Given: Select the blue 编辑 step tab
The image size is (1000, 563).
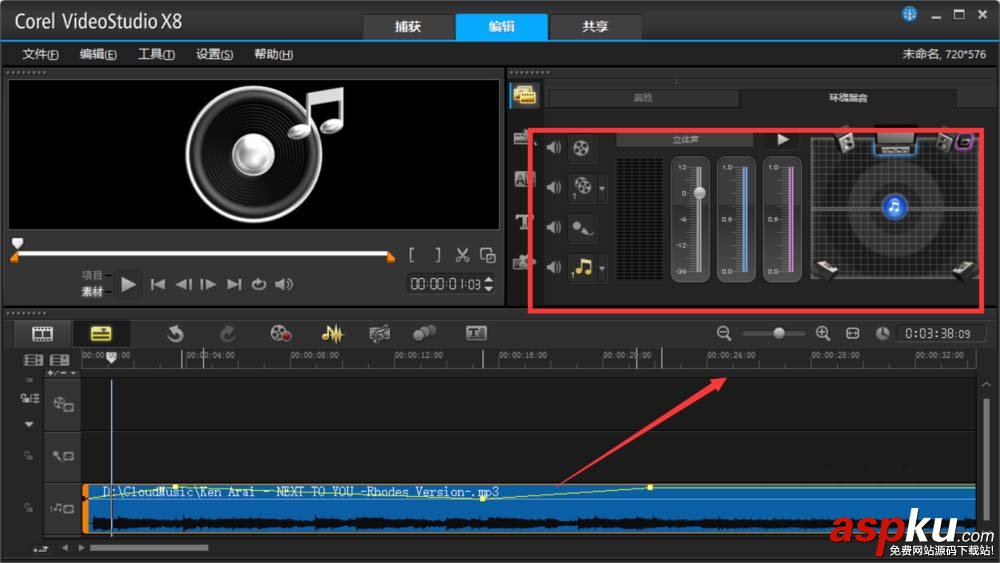Looking at the screenshot, I should 501,27.
